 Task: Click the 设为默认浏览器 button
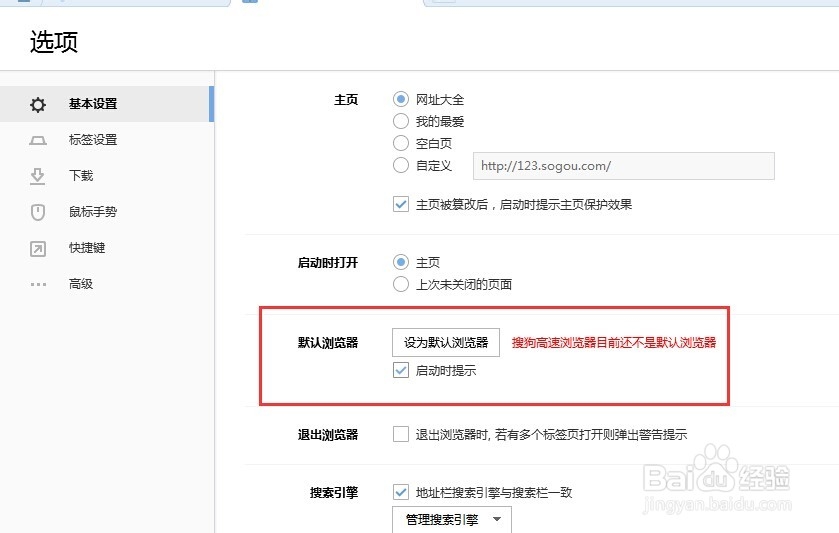[x=446, y=342]
